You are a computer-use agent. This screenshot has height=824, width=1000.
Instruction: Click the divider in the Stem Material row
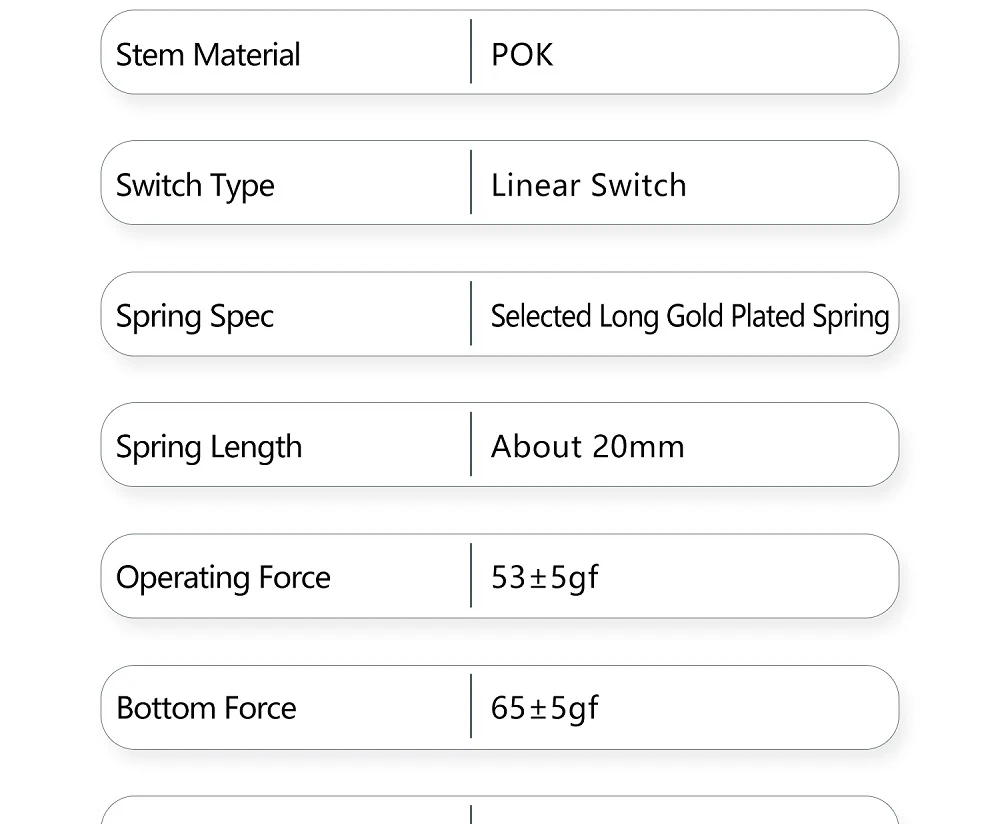coord(471,52)
